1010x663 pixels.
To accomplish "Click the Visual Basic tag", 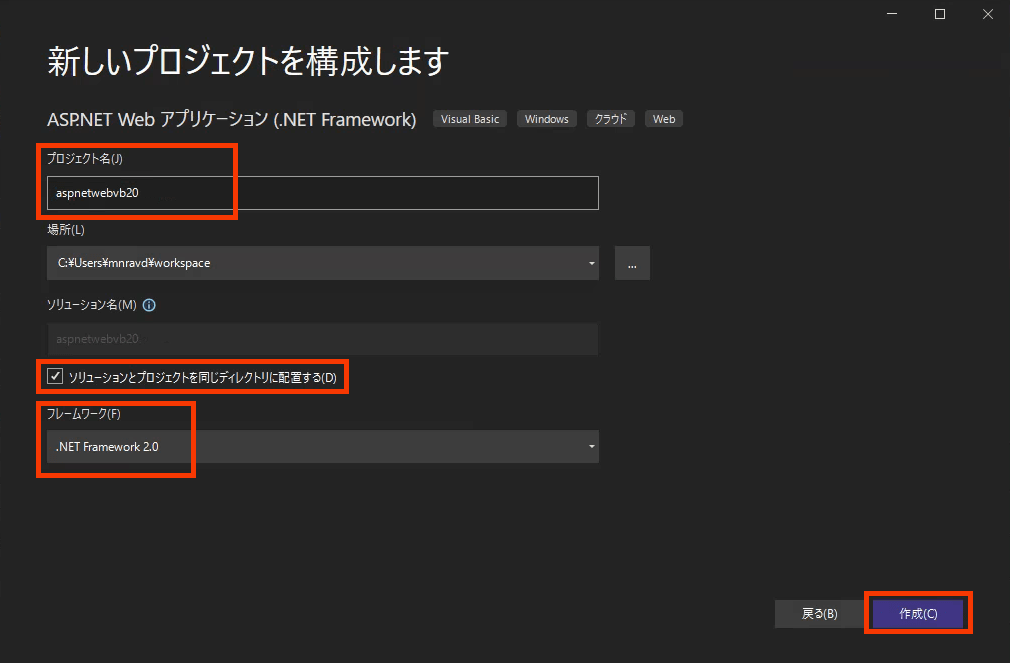I will (470, 119).
